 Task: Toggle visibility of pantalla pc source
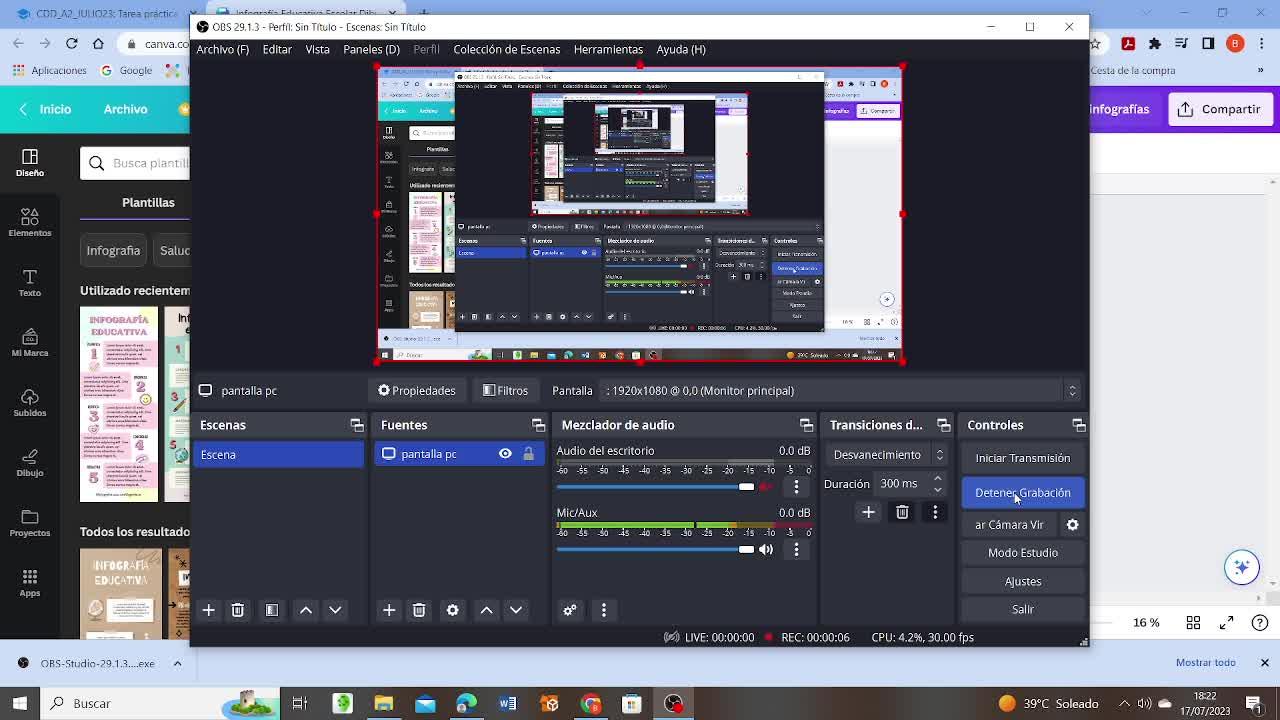505,454
